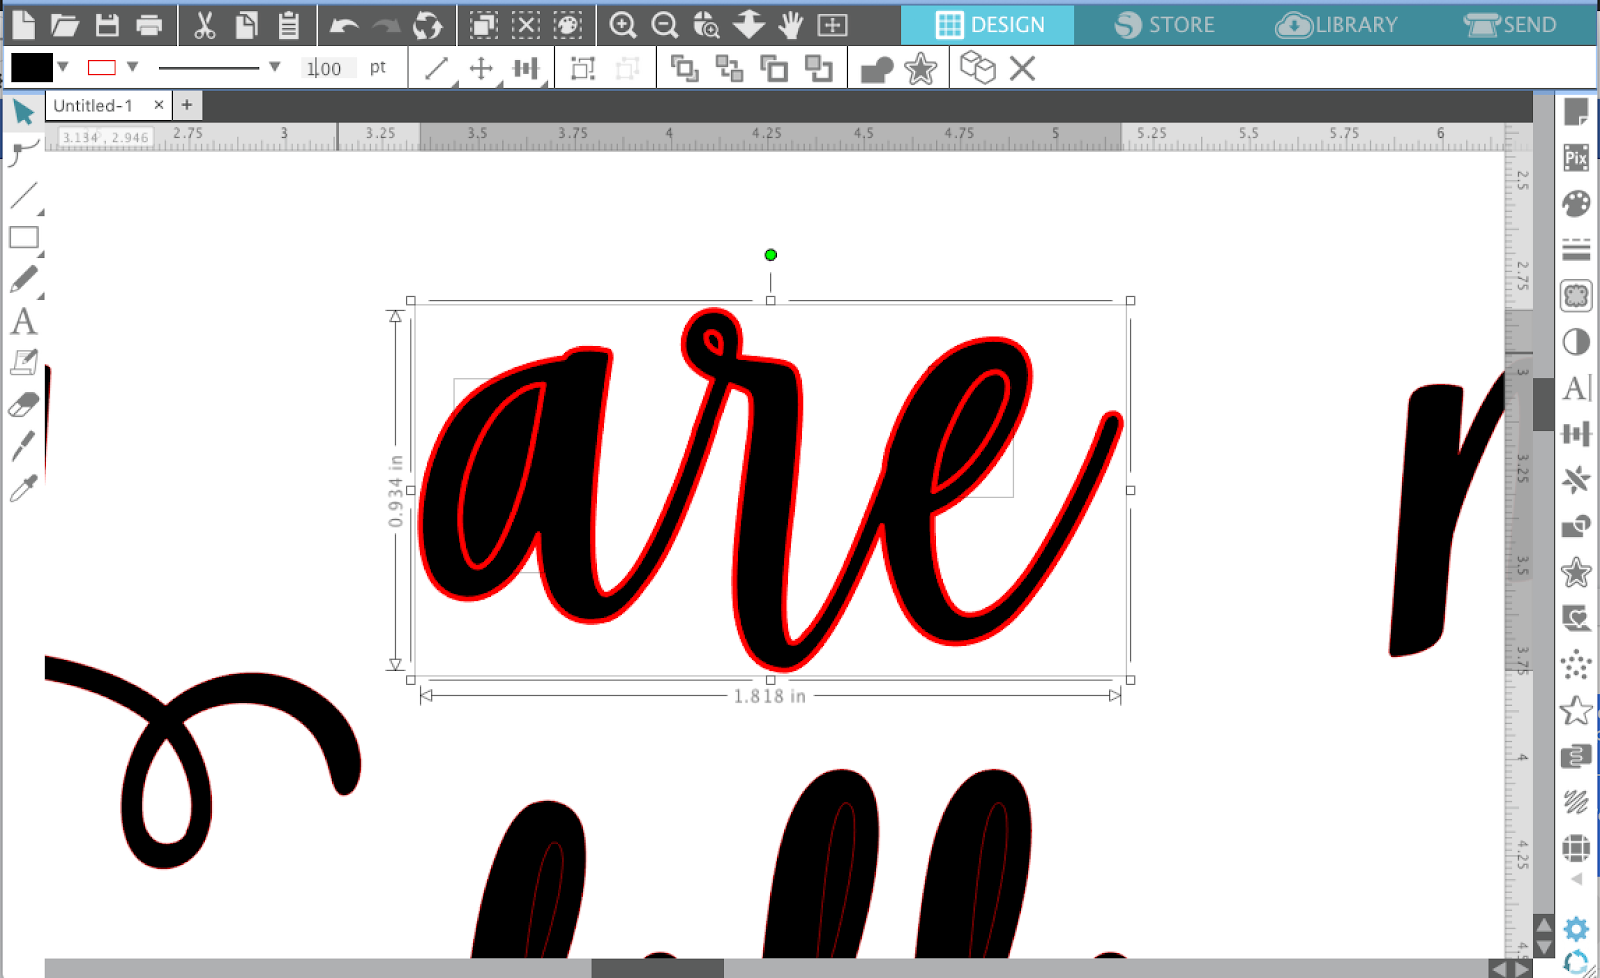
Task: Click the SEND button
Action: pyautogui.click(x=1513, y=25)
